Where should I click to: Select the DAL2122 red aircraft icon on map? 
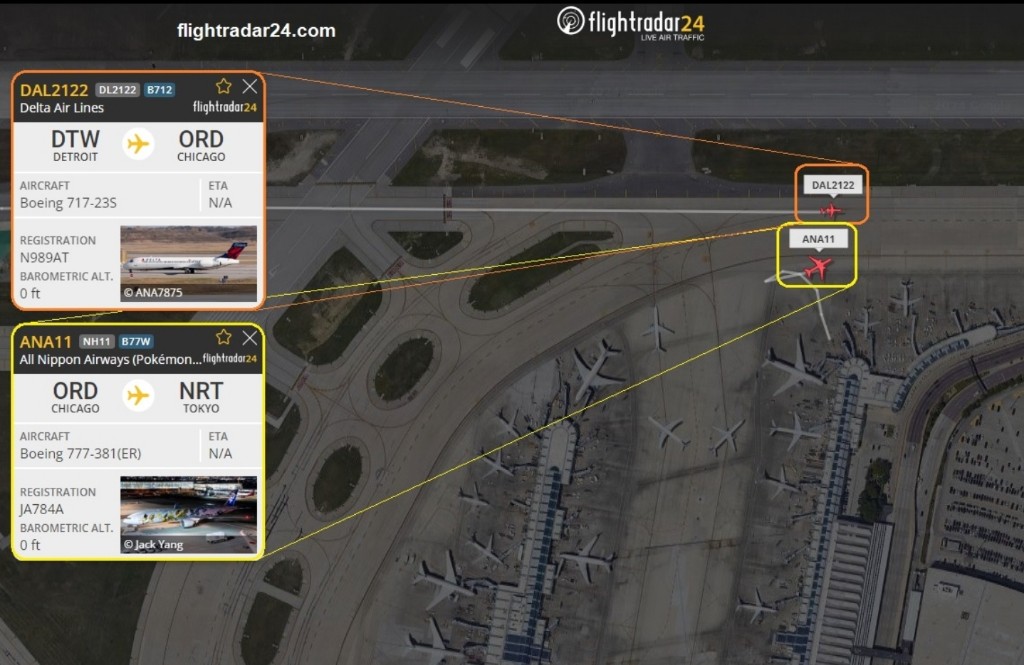tap(831, 211)
